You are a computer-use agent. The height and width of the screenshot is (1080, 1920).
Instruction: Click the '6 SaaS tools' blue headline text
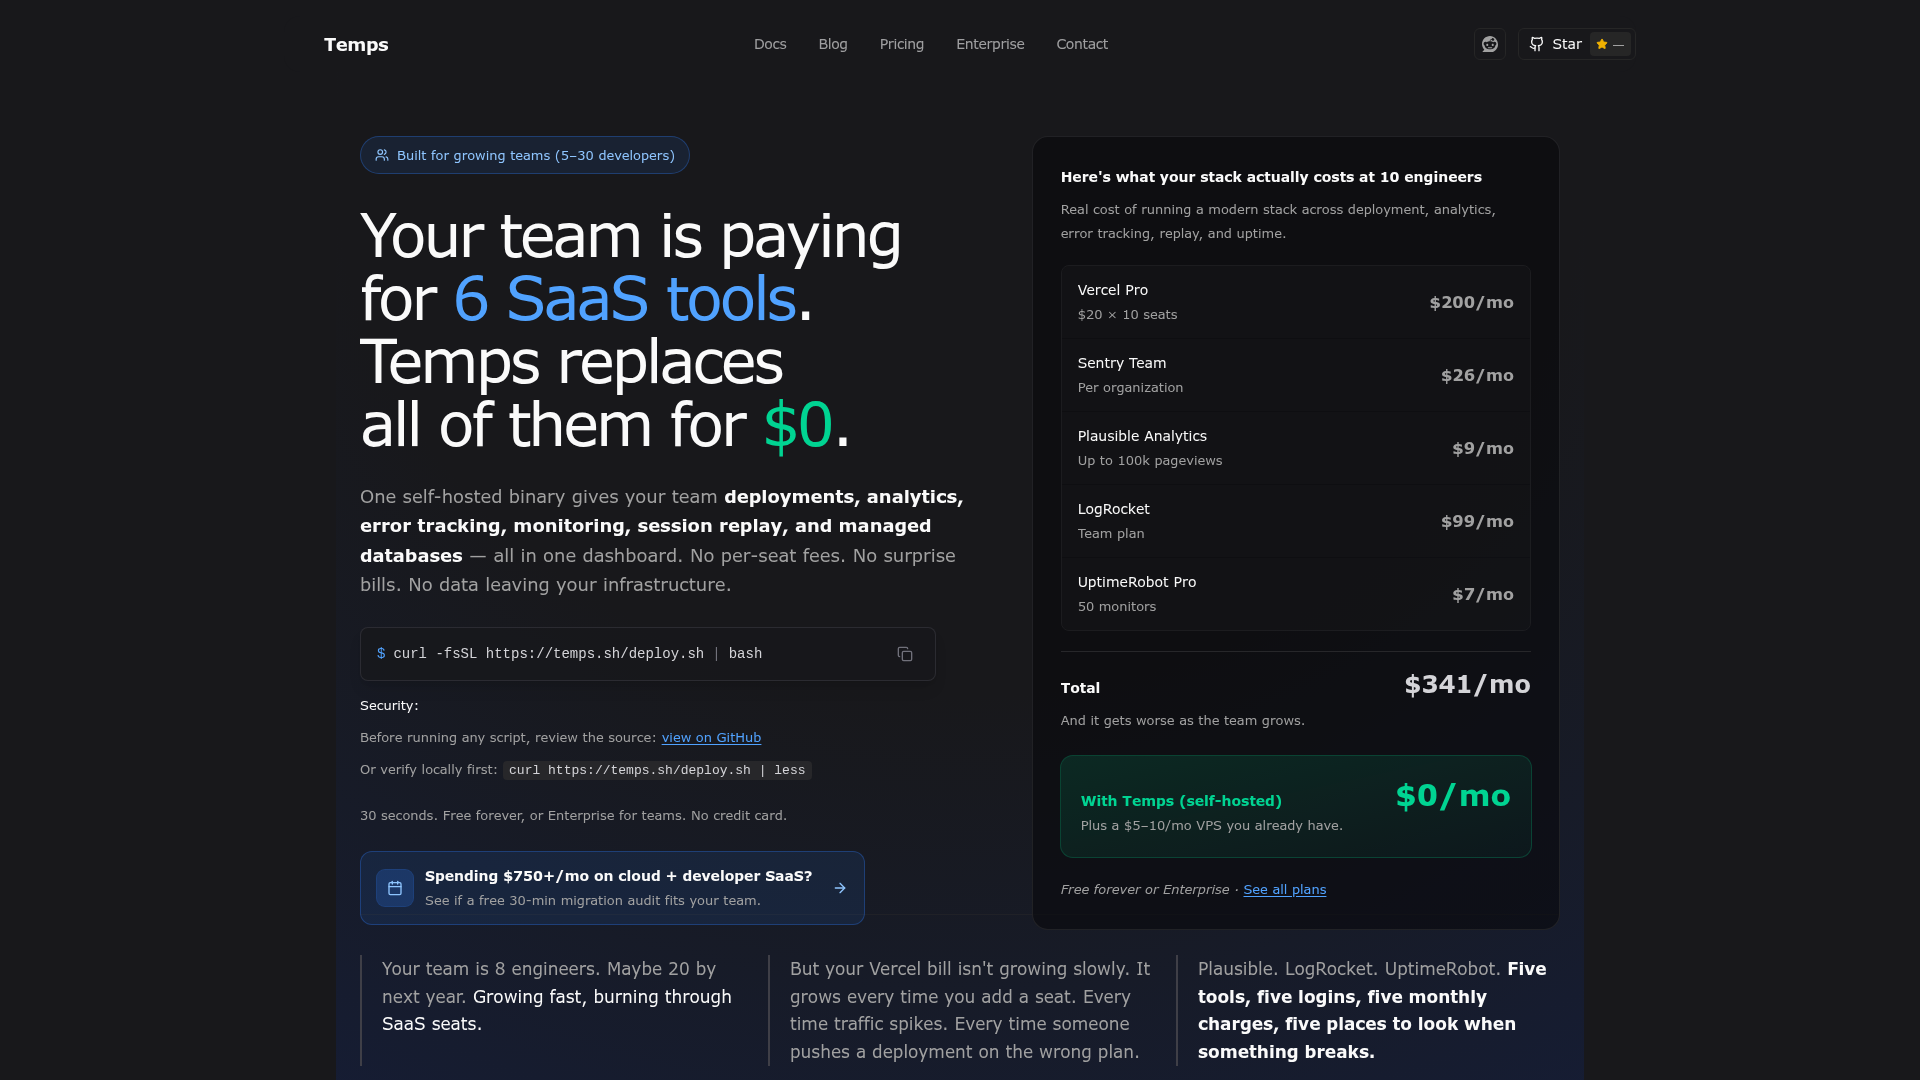(x=625, y=299)
